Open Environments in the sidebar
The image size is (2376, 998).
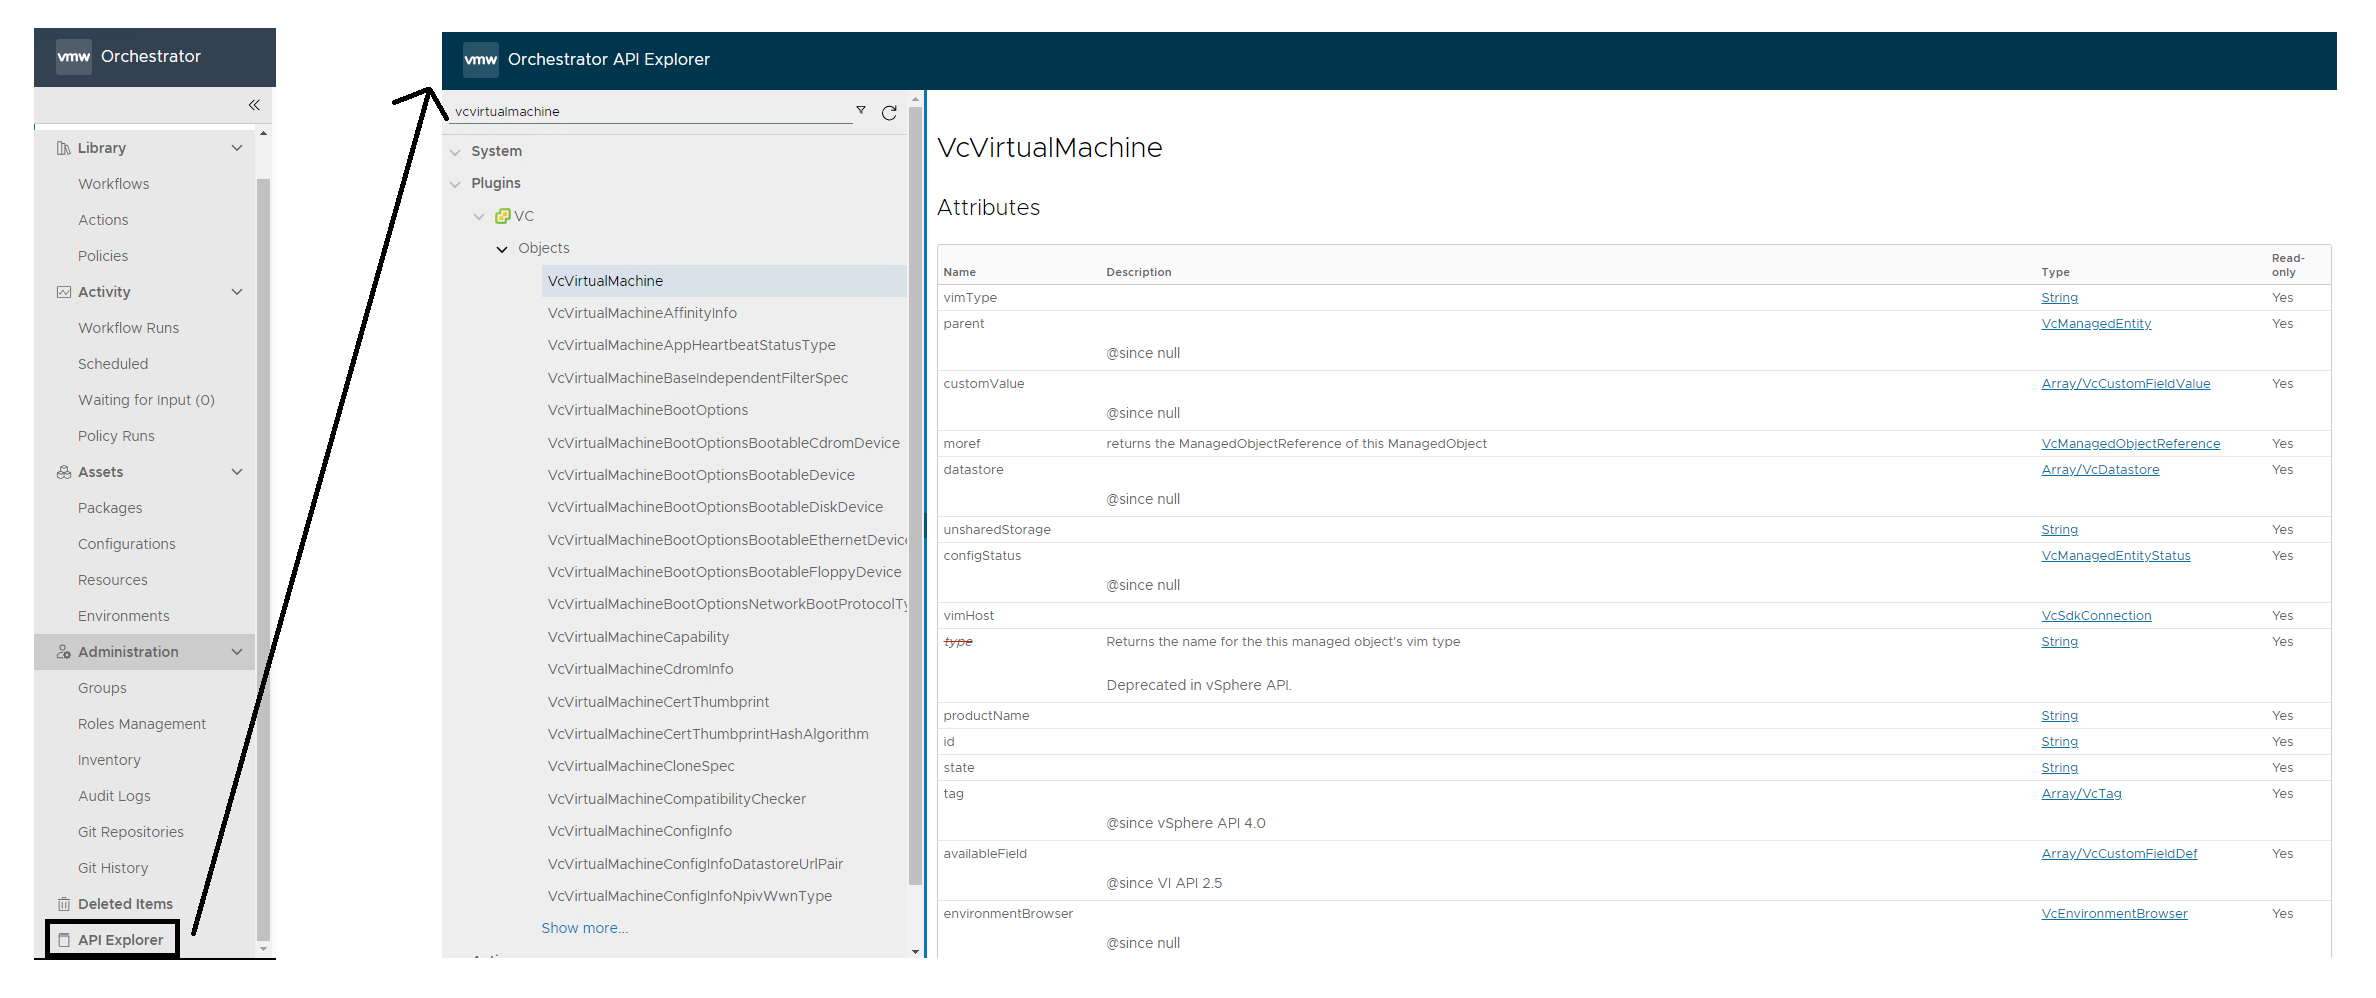tap(124, 616)
